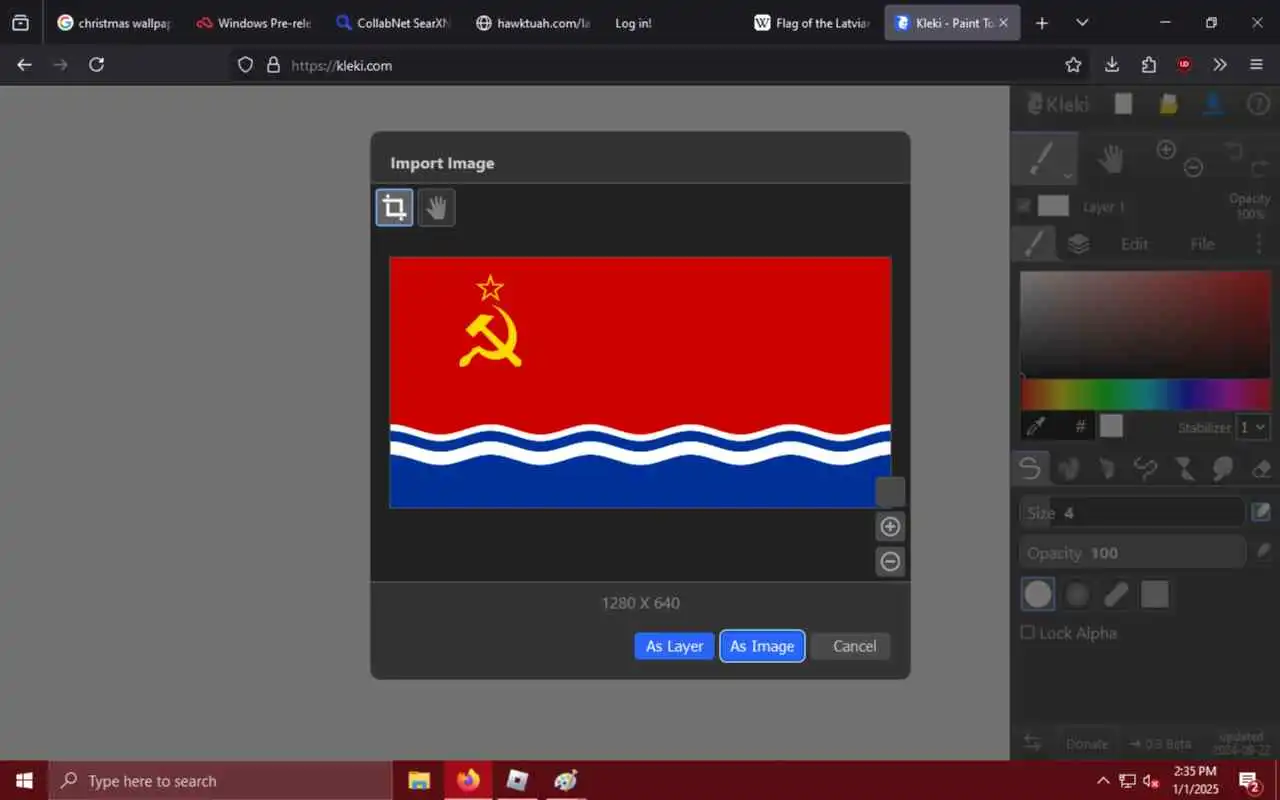
Task: Select the blend brush type
Action: 1068,467
